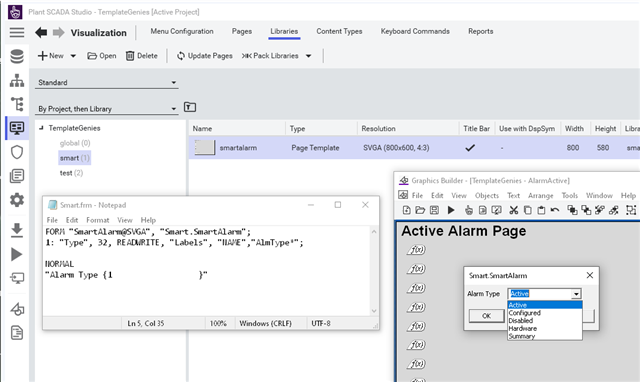Click the play/test icon in Graphics Builder
Screen dimensions: 640x382
pyautogui.click(x=451, y=210)
